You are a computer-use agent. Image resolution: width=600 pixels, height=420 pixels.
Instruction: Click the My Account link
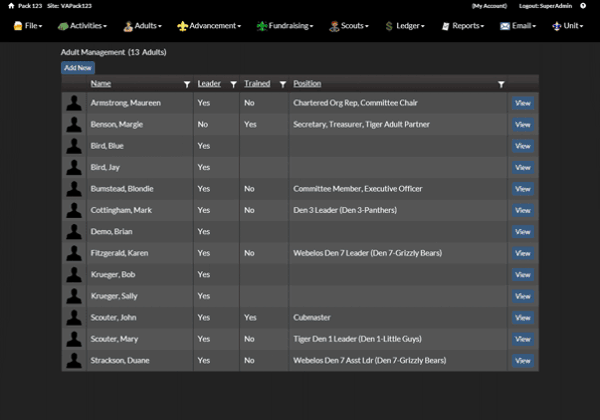coord(489,6)
